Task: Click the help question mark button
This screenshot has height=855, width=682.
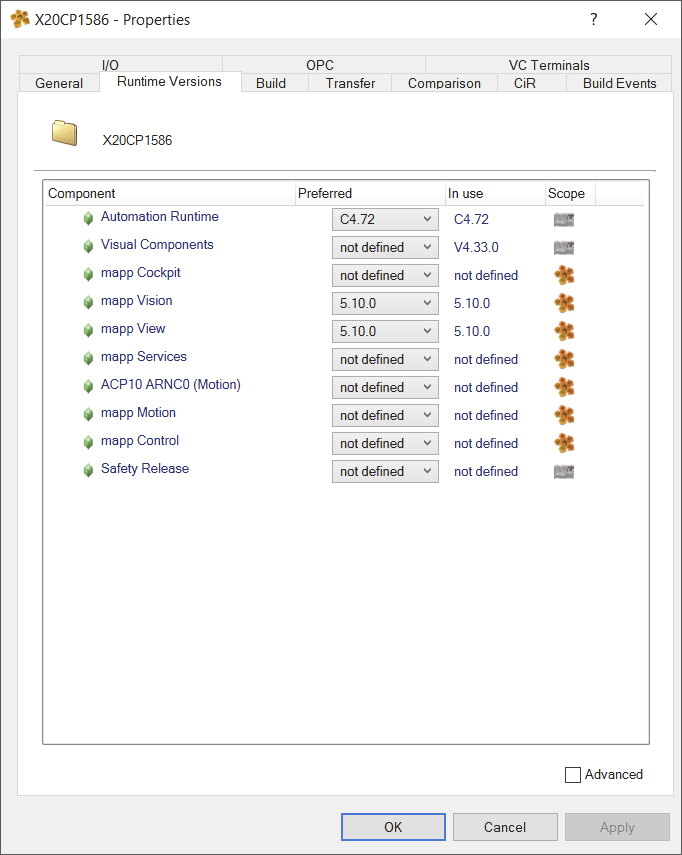Action: [x=594, y=19]
